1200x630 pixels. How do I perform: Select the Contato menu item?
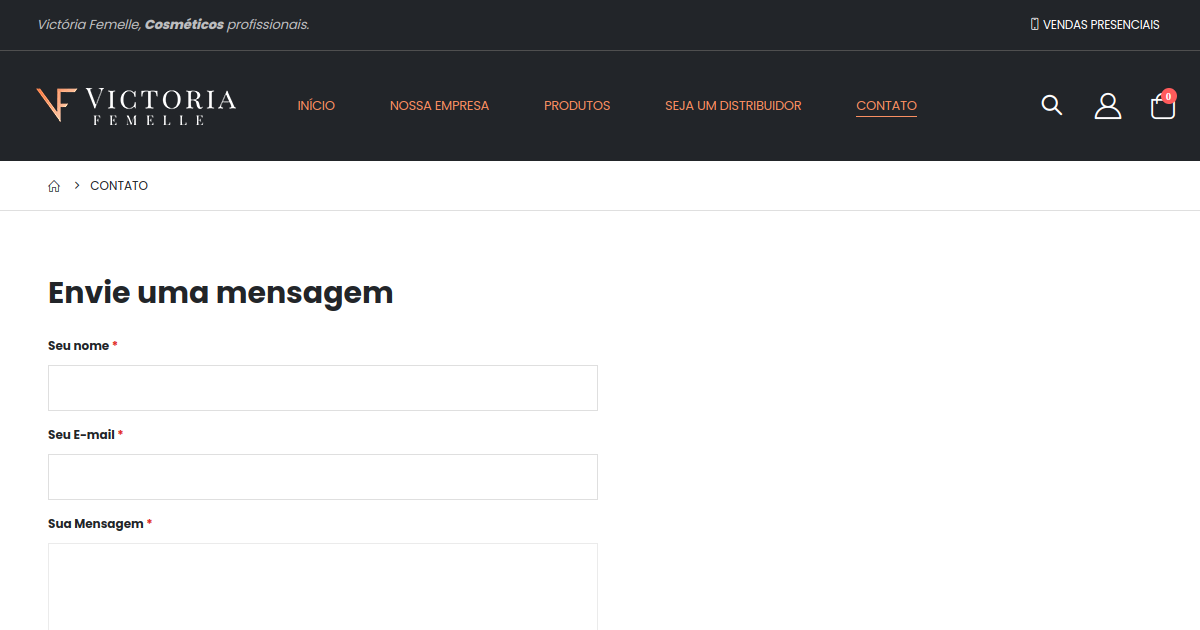(x=886, y=105)
